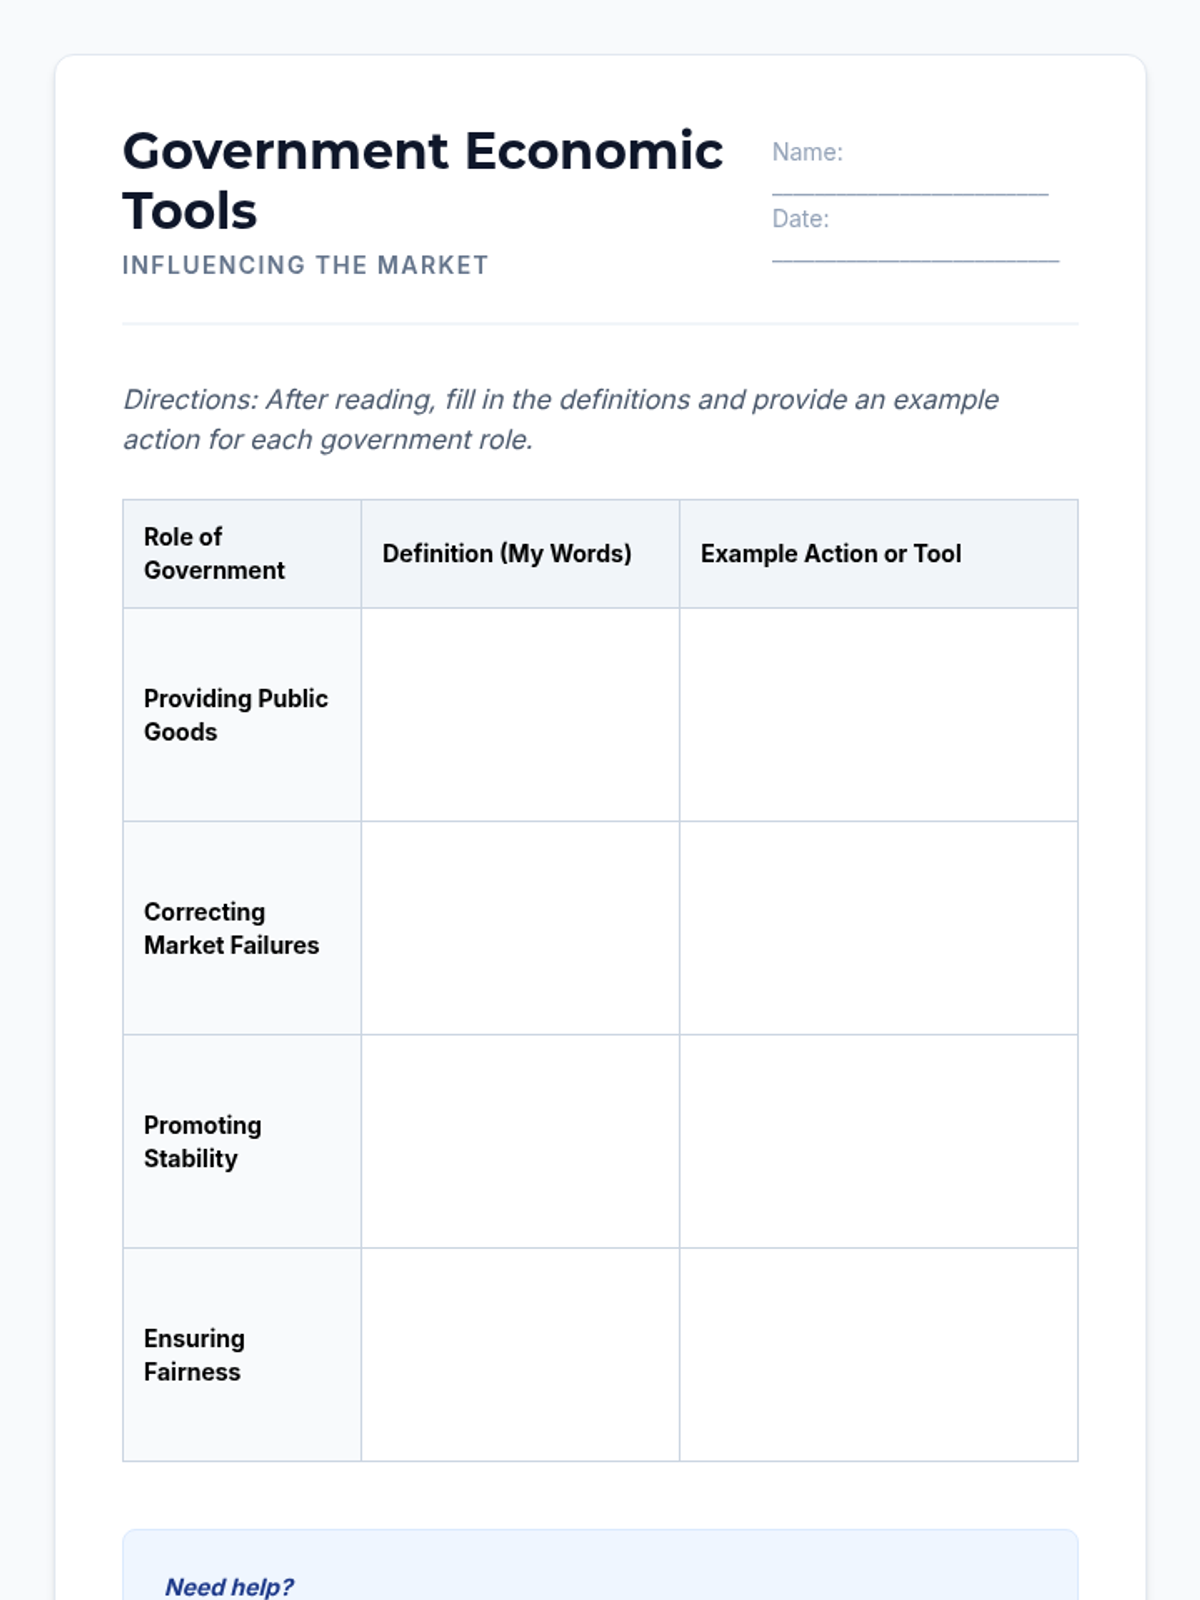
Task: Click the Example cell for Providing Public Goods
Action: pos(878,715)
